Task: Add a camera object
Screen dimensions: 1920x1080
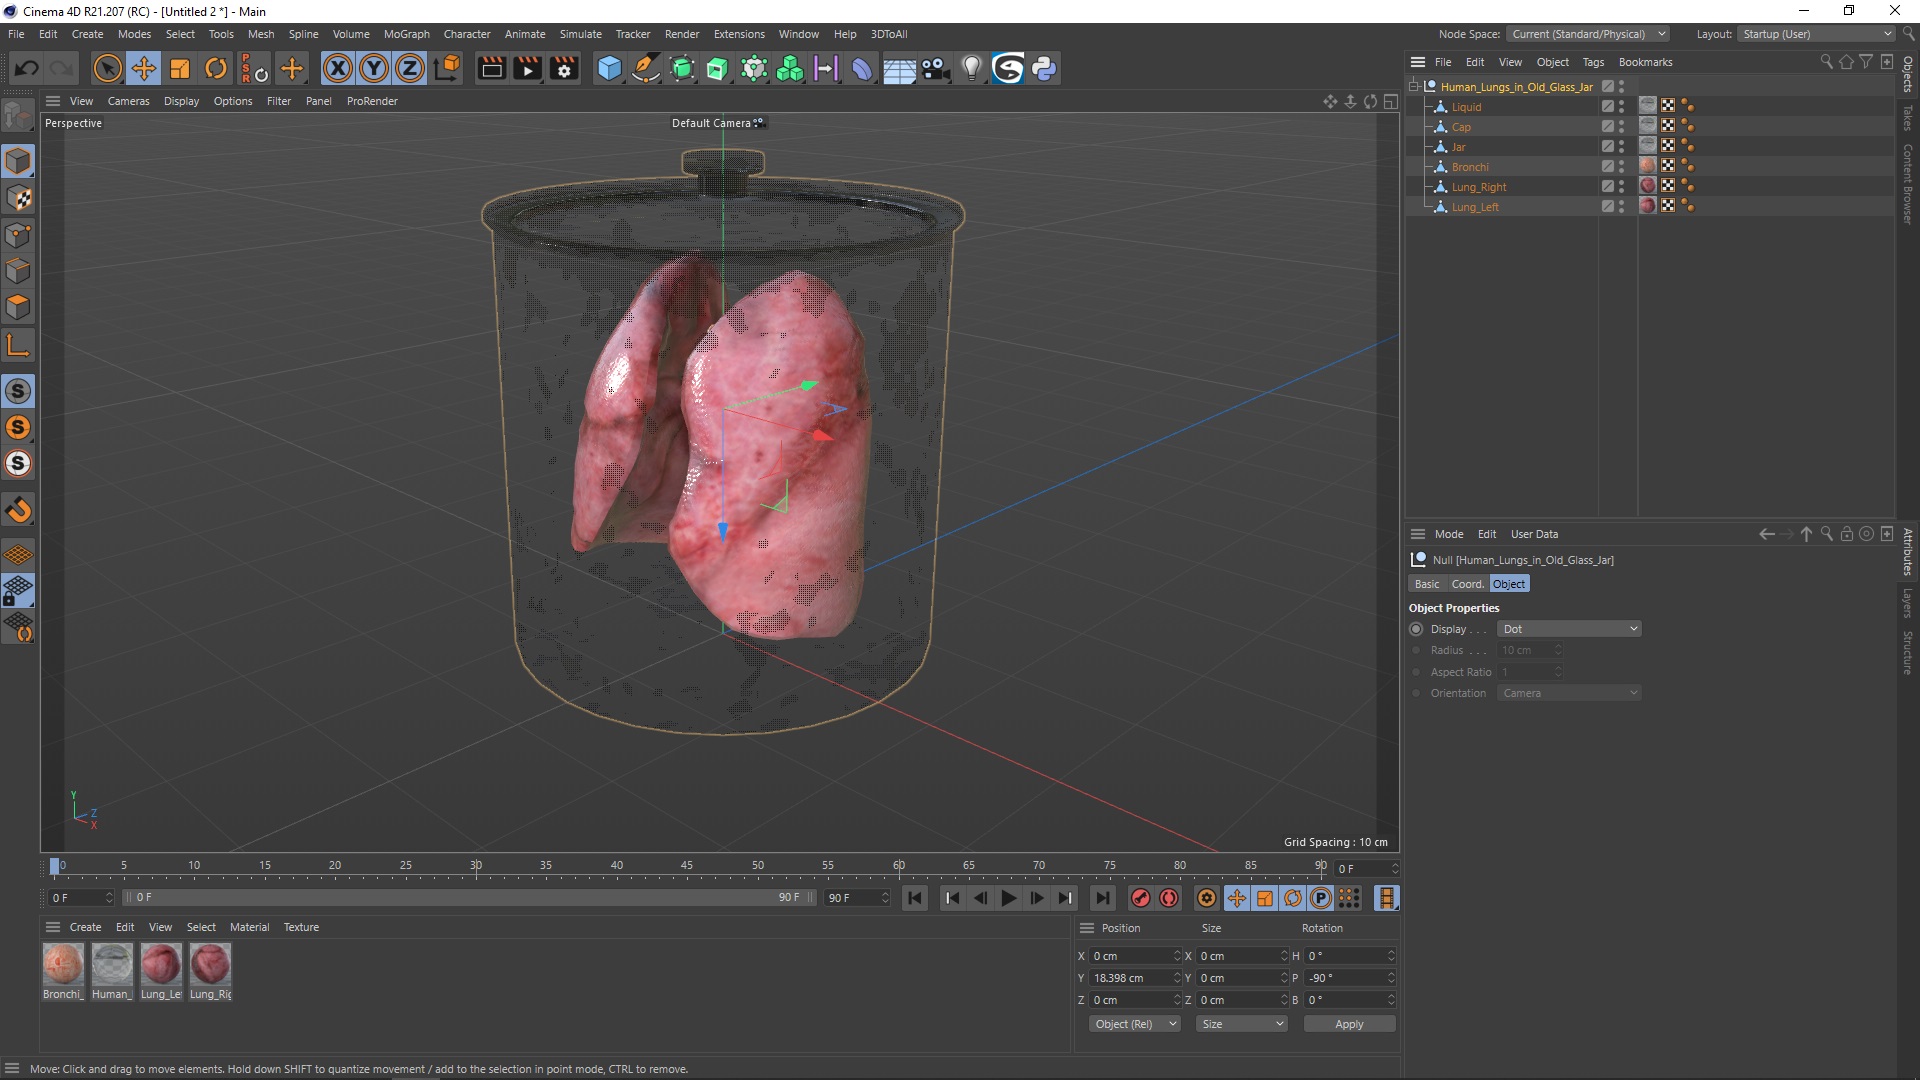Action: coord(935,68)
